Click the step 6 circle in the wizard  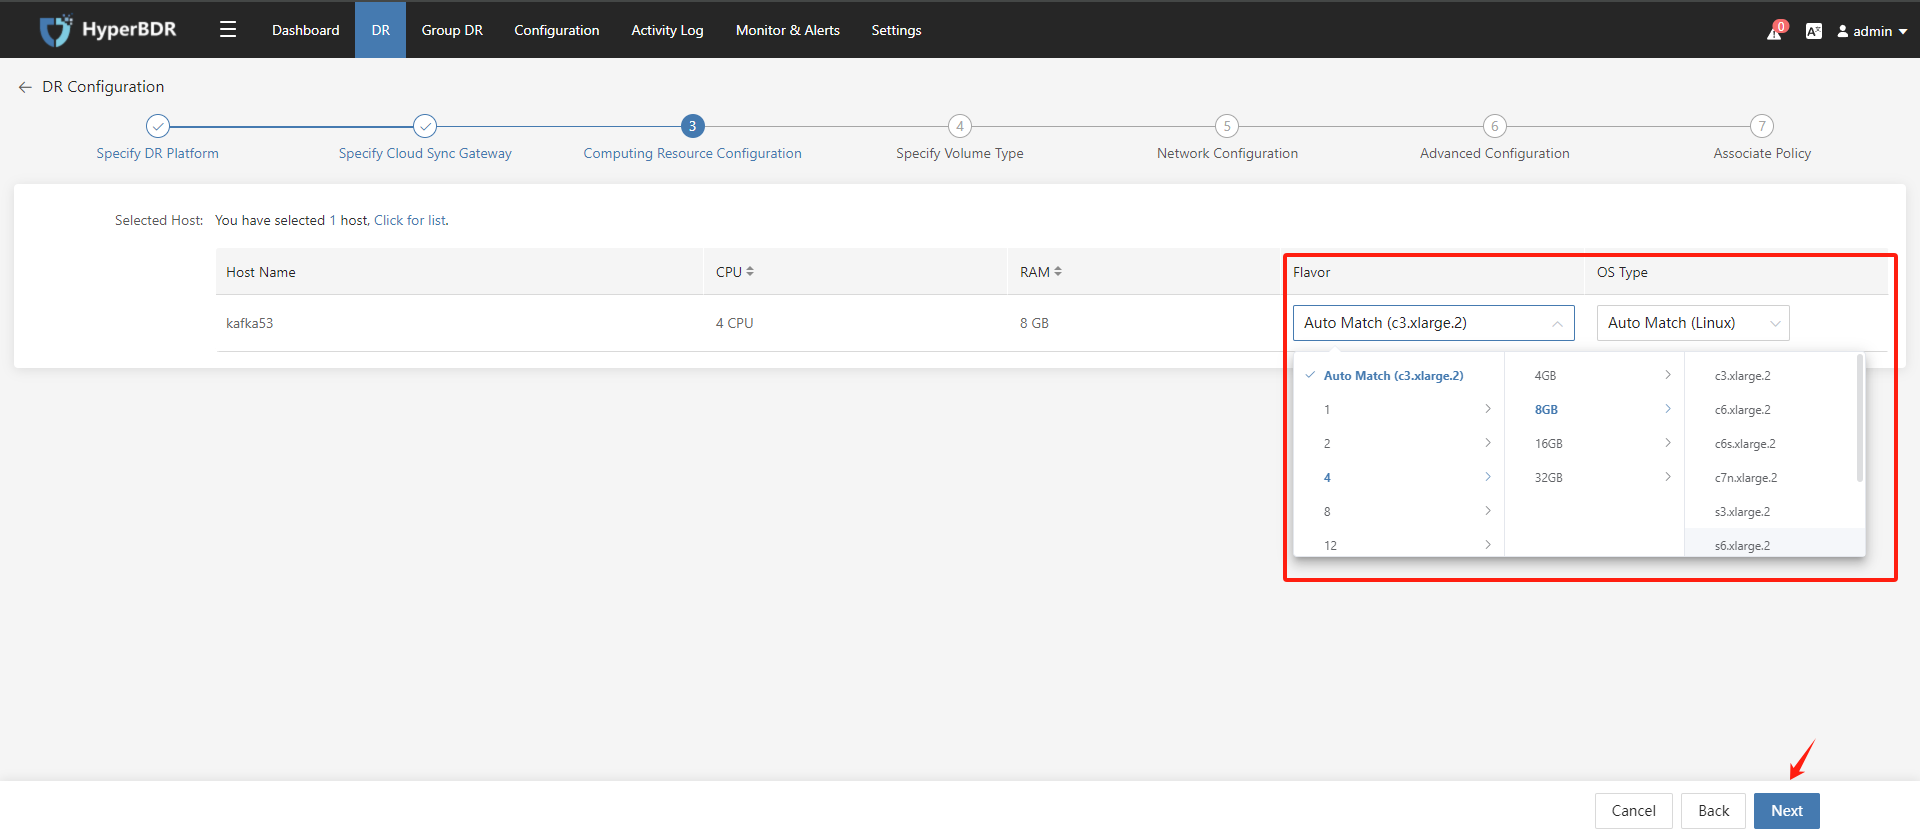tap(1495, 126)
